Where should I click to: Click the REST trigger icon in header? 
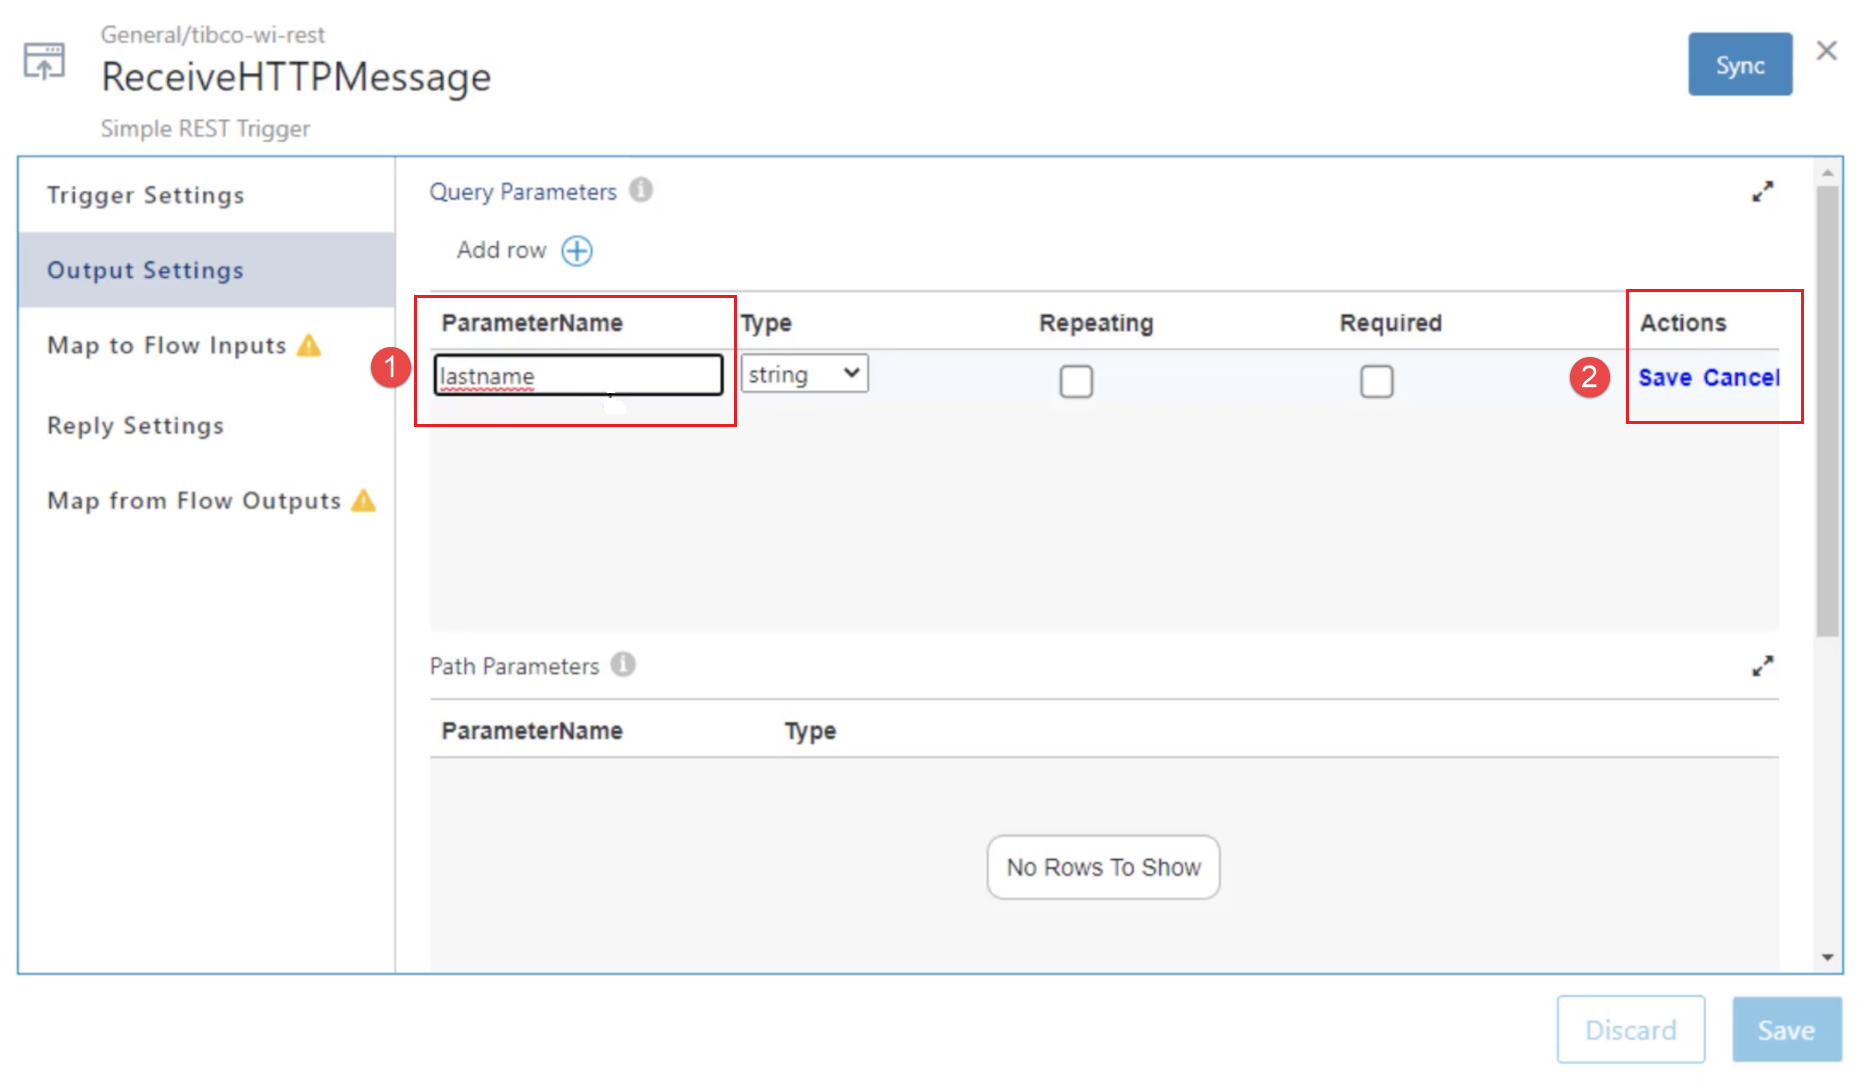[x=44, y=61]
